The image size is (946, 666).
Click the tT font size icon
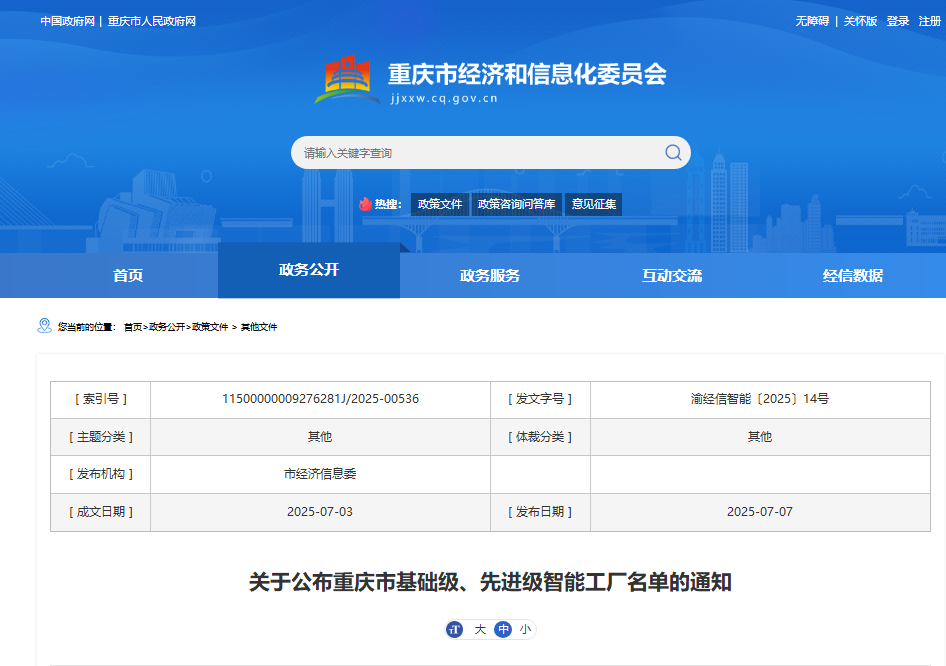[x=455, y=629]
